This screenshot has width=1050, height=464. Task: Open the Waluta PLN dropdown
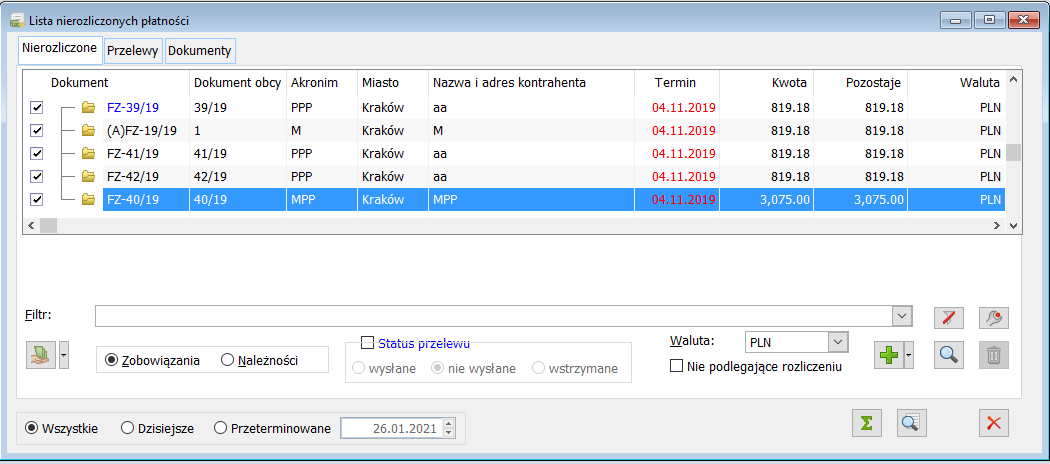(838, 342)
